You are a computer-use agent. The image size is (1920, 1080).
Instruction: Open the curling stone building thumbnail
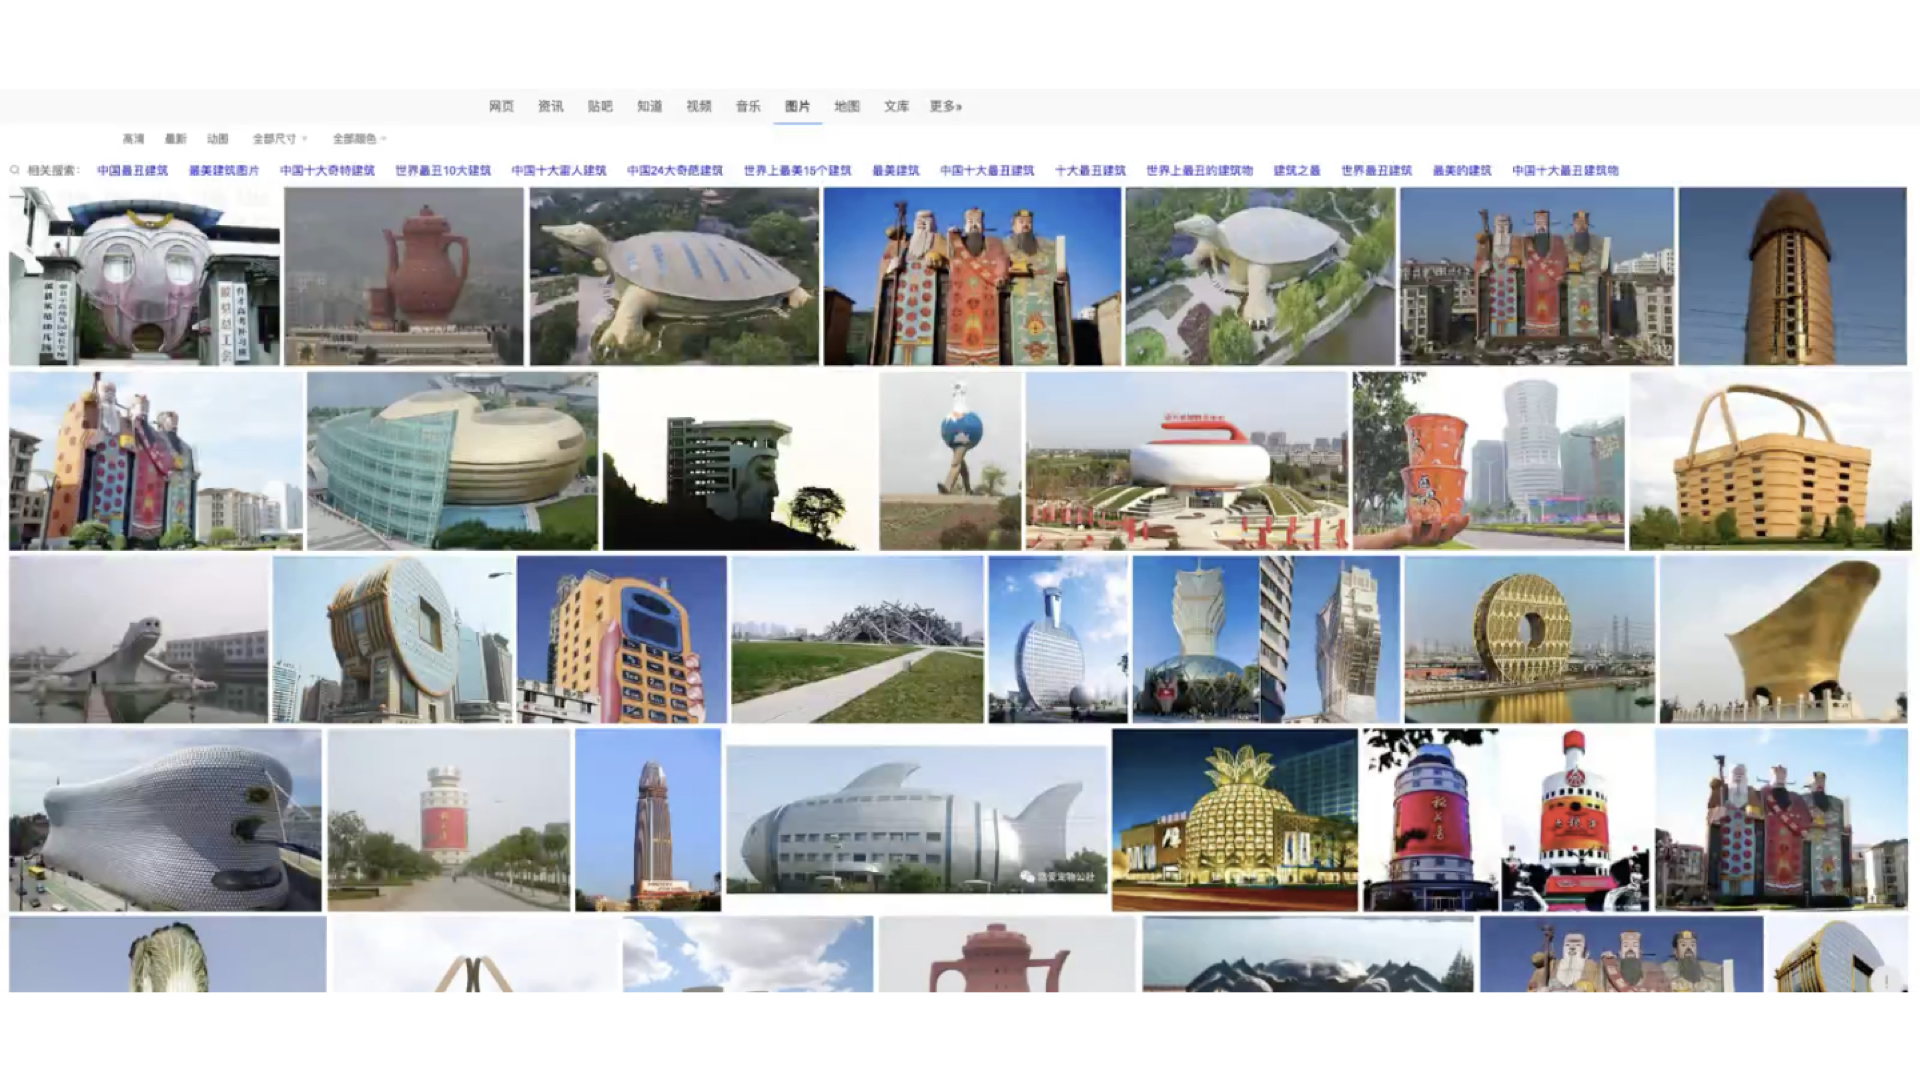pyautogui.click(x=1186, y=461)
